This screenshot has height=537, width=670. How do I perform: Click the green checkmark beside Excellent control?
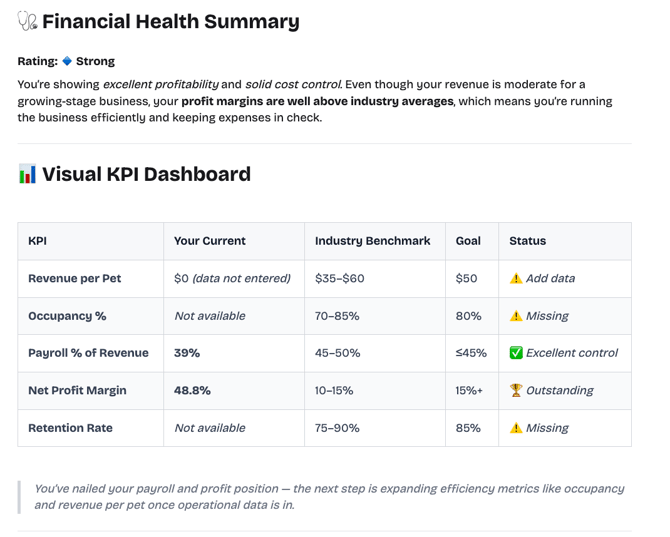(516, 353)
